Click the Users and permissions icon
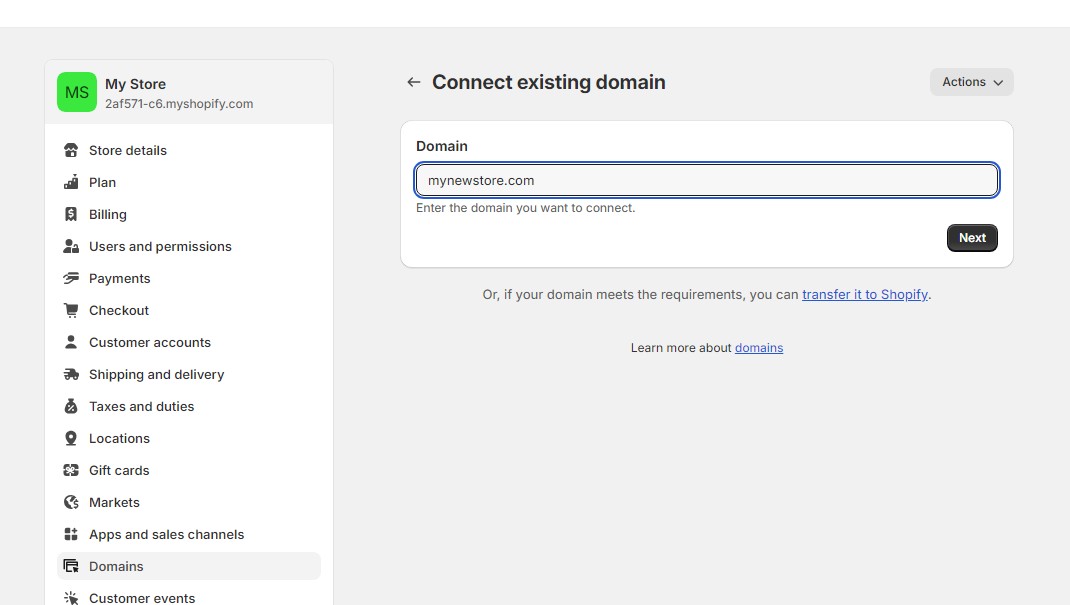Viewport: 1070px width, 605px height. 71,246
